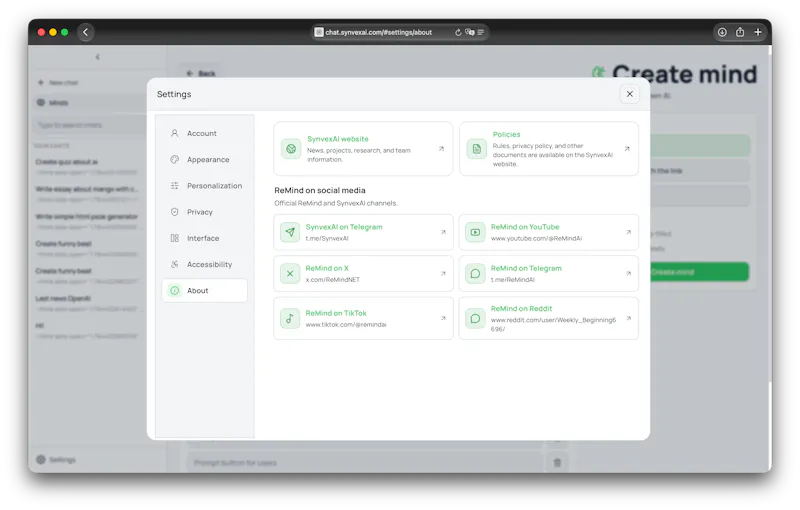Select the About settings tab
The width and height of the screenshot is (800, 510).
click(x=204, y=291)
